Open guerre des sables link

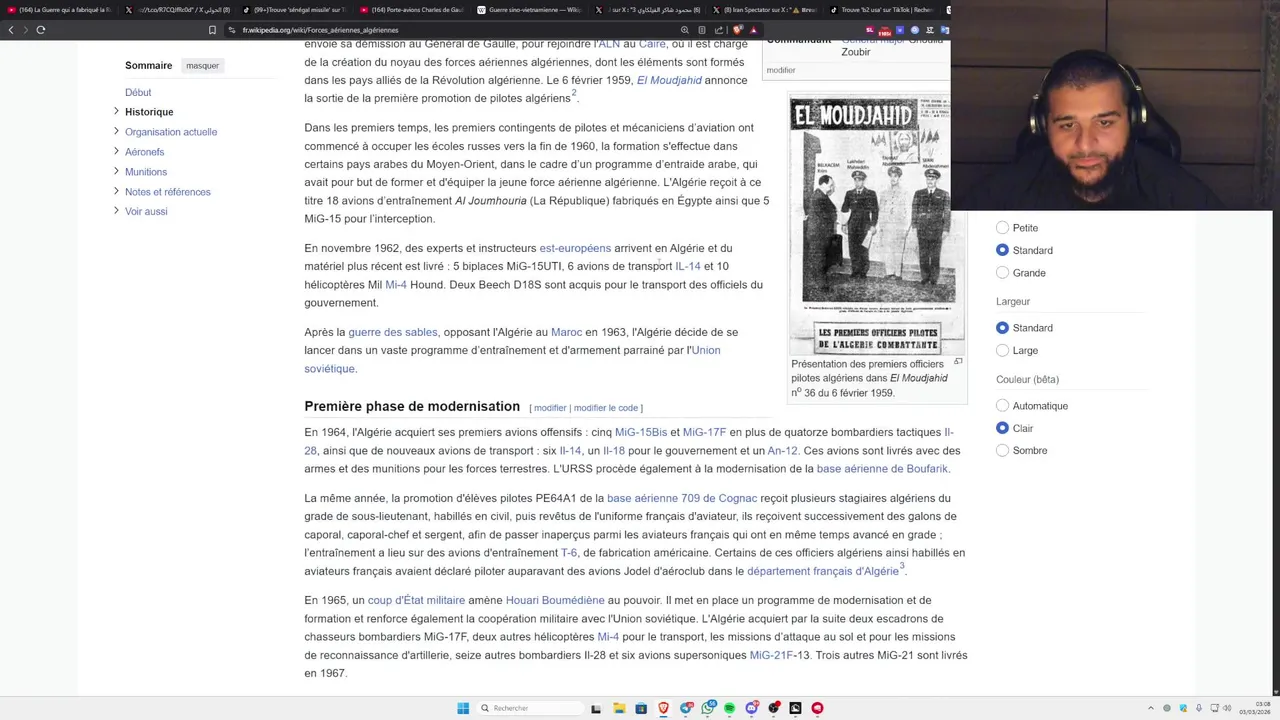click(x=393, y=332)
